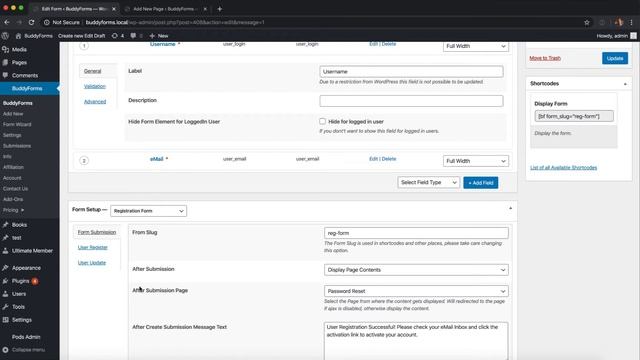
Task: Open Add-Ons submenu
Action: pyautogui.click(x=13, y=199)
